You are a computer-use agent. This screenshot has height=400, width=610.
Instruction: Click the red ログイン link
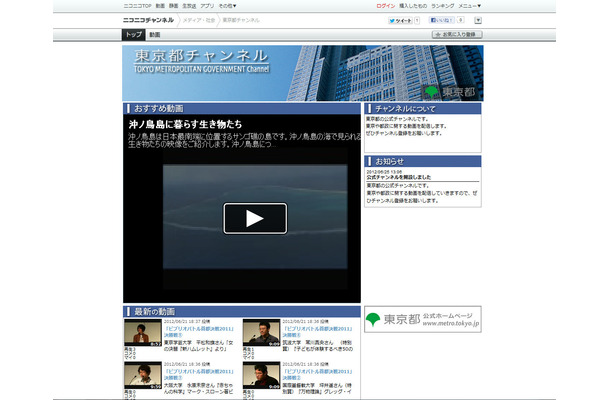click(x=386, y=6)
